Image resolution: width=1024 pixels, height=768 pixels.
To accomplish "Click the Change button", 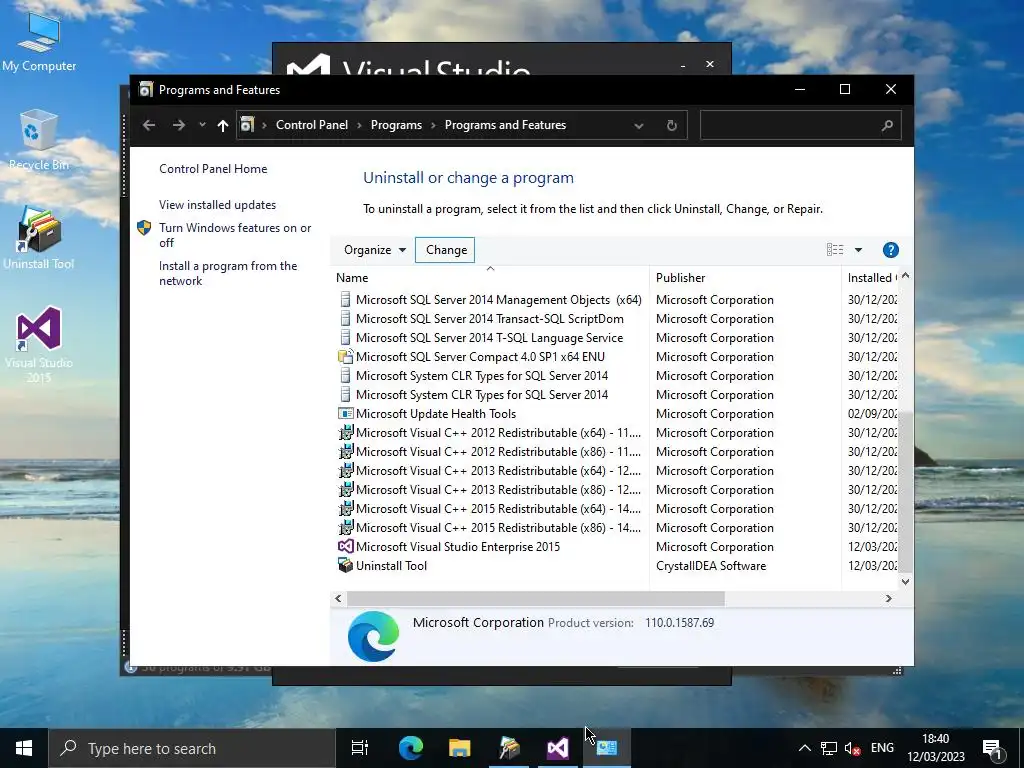I will (x=446, y=250).
